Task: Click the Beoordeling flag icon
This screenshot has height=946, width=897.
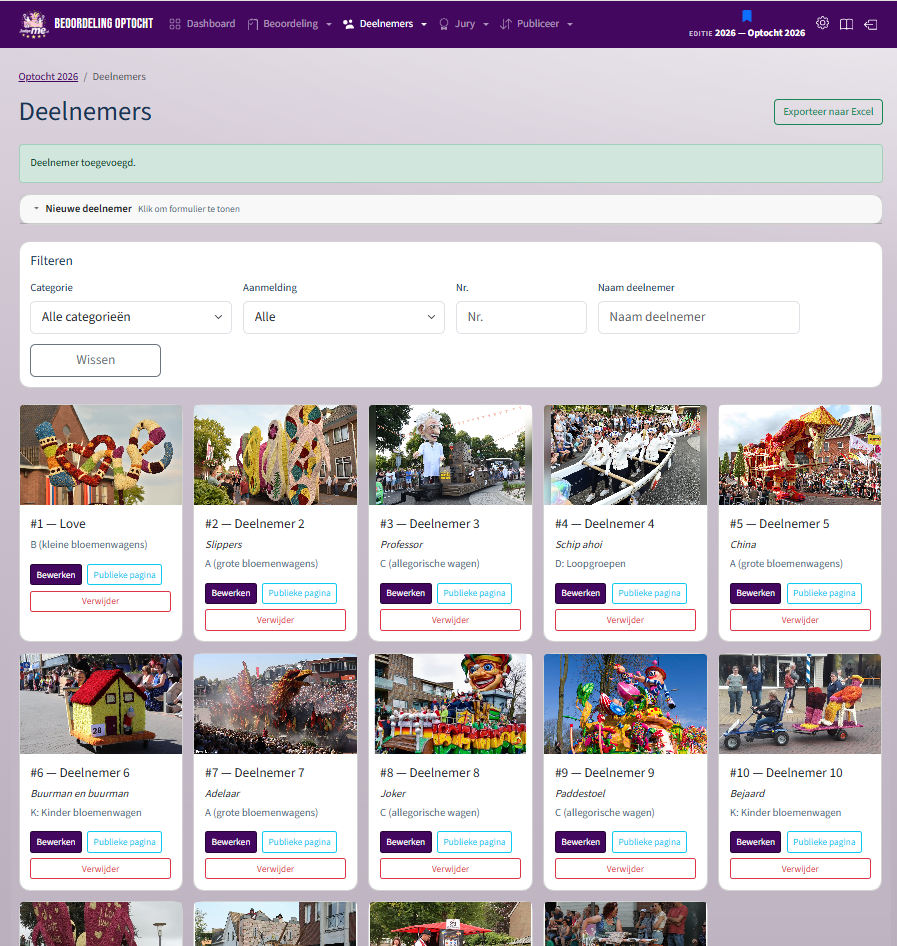Action: [x=253, y=24]
